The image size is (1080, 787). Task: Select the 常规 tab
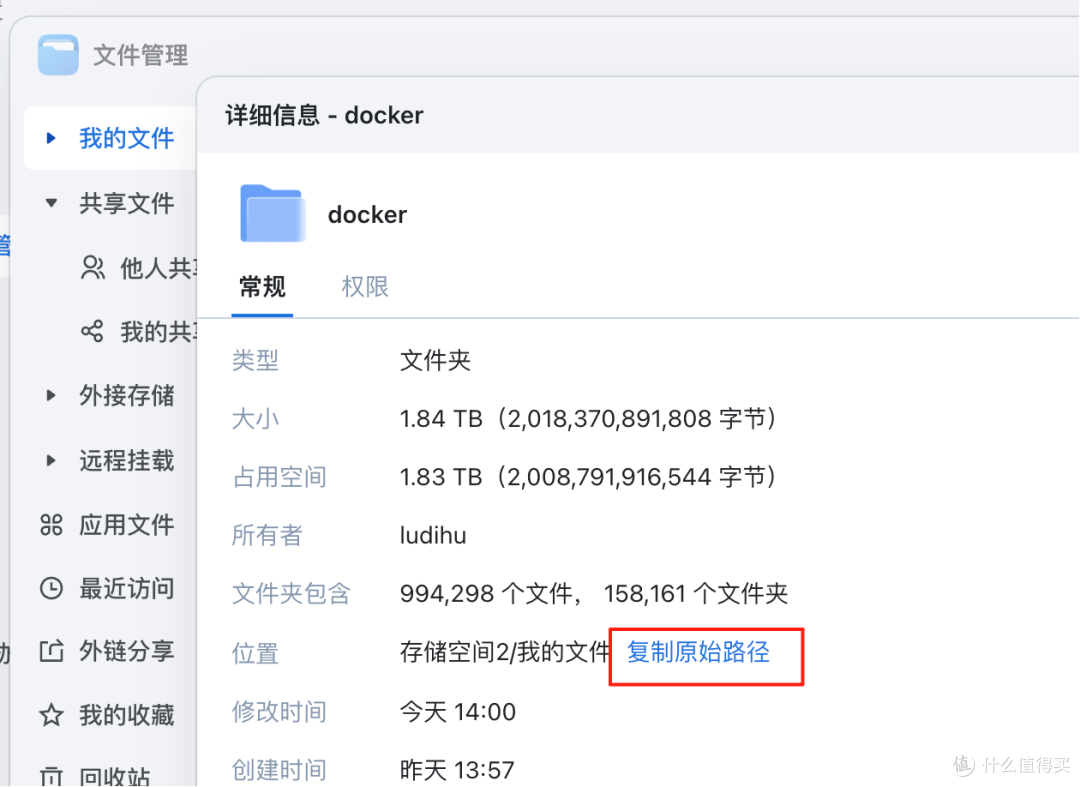click(x=261, y=287)
